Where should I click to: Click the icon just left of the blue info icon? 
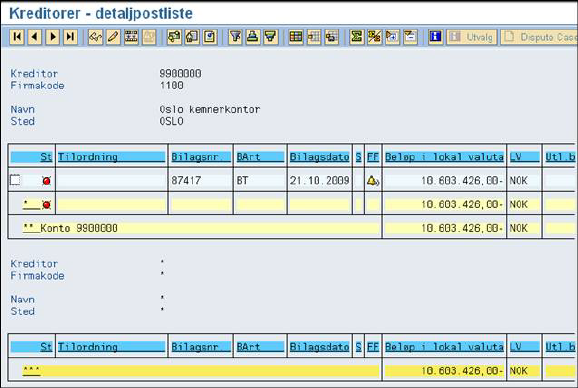410,36
